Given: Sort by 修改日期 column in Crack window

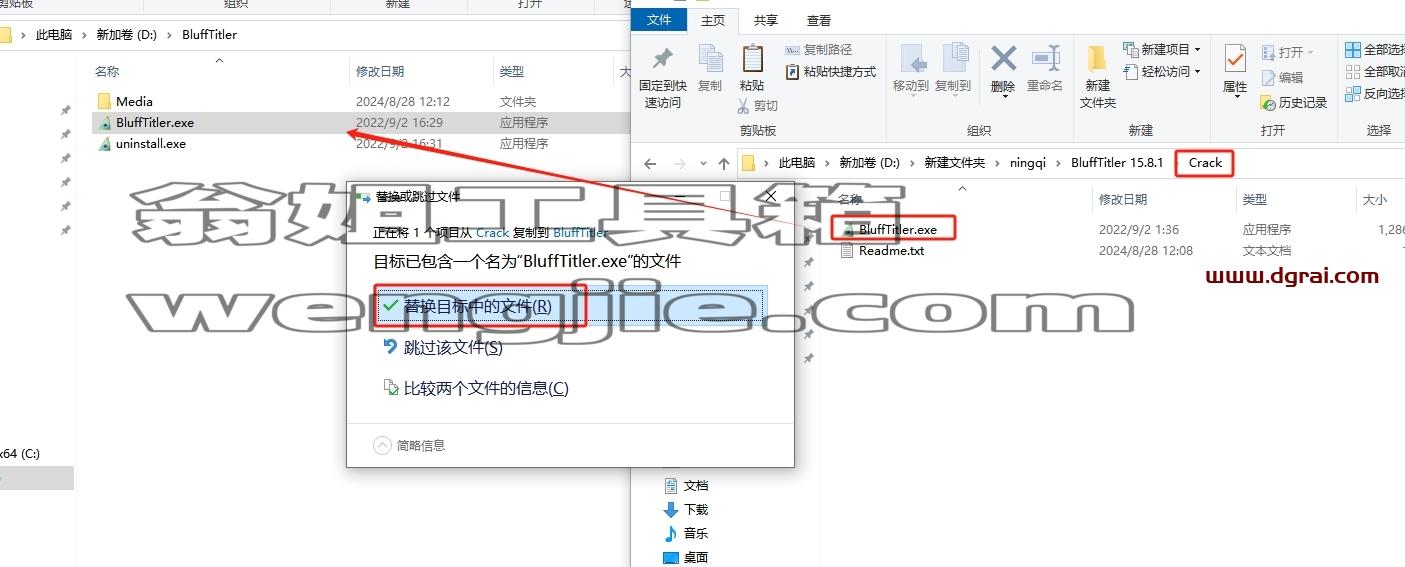Looking at the screenshot, I should click(x=1125, y=199).
